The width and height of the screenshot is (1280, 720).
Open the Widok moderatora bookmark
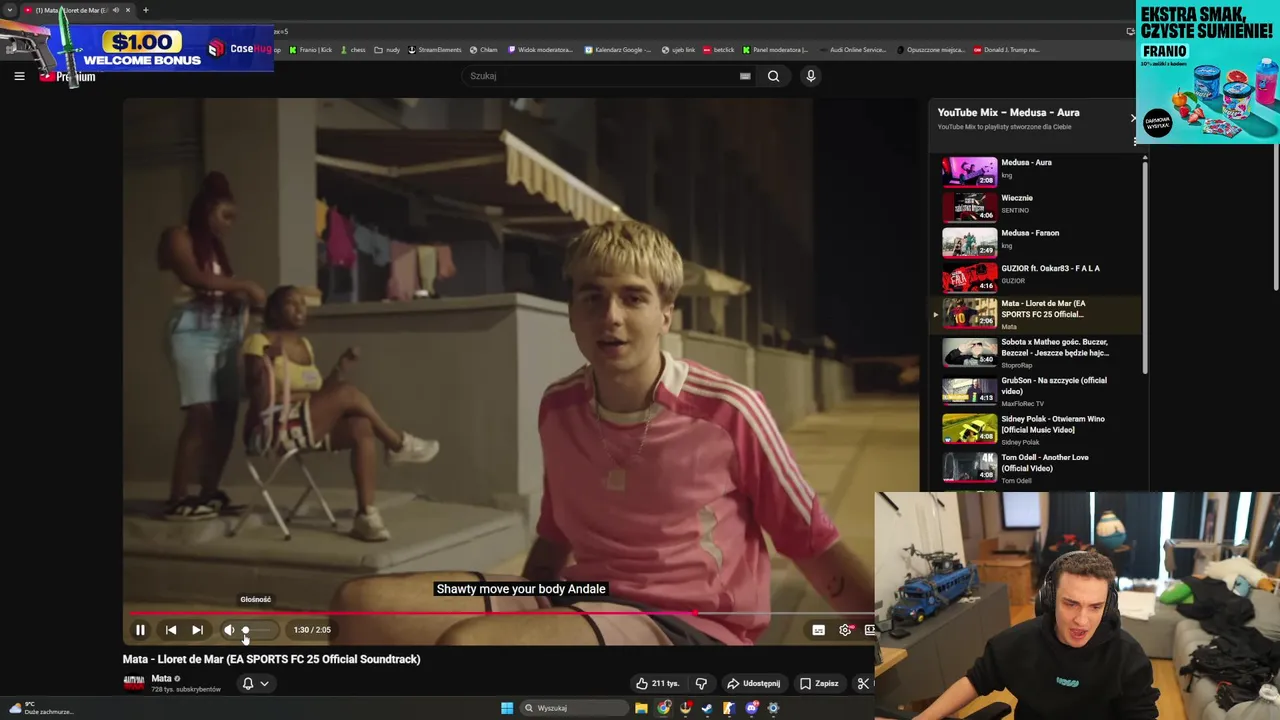(540, 50)
